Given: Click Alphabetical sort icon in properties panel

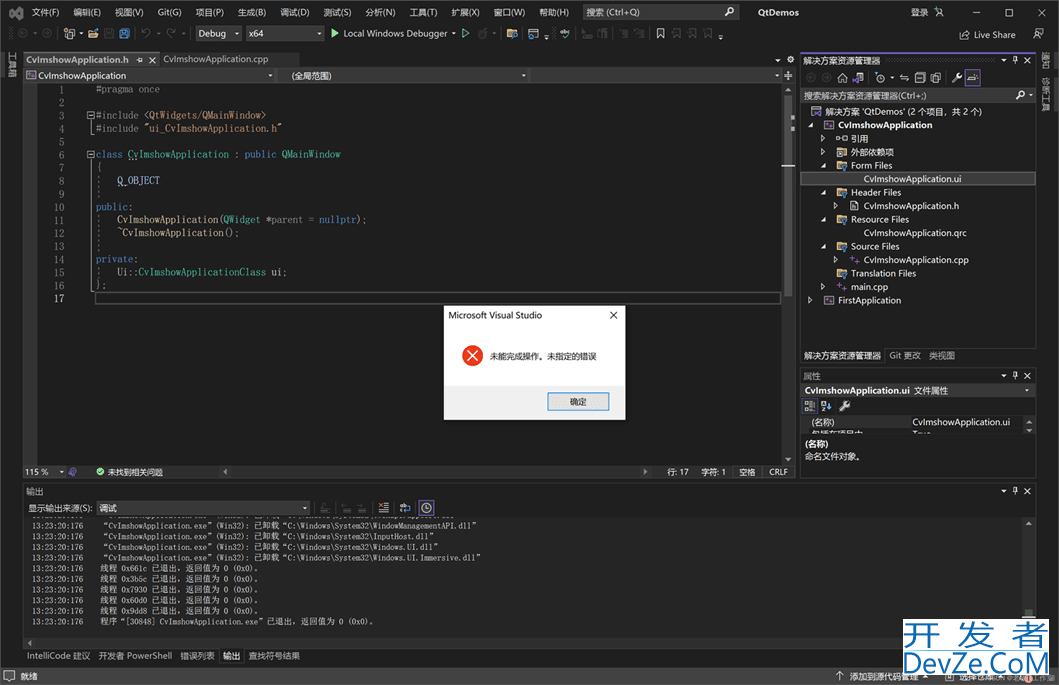Looking at the screenshot, I should click(826, 406).
